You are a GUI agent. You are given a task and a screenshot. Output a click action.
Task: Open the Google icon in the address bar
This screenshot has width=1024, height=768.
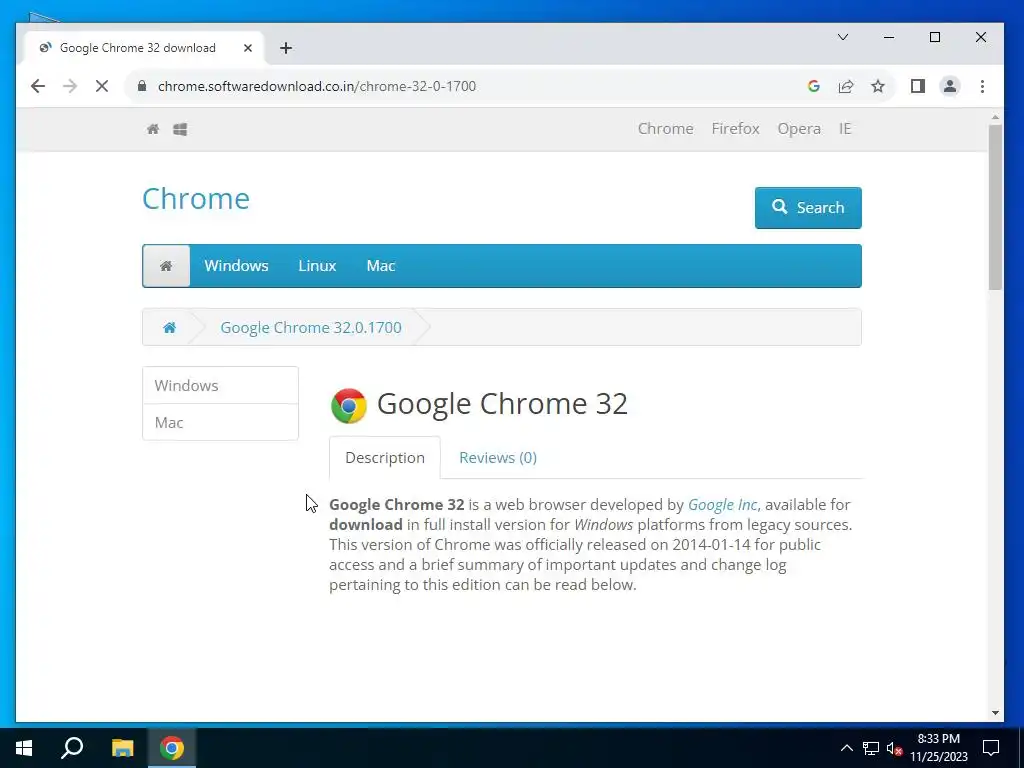point(814,86)
